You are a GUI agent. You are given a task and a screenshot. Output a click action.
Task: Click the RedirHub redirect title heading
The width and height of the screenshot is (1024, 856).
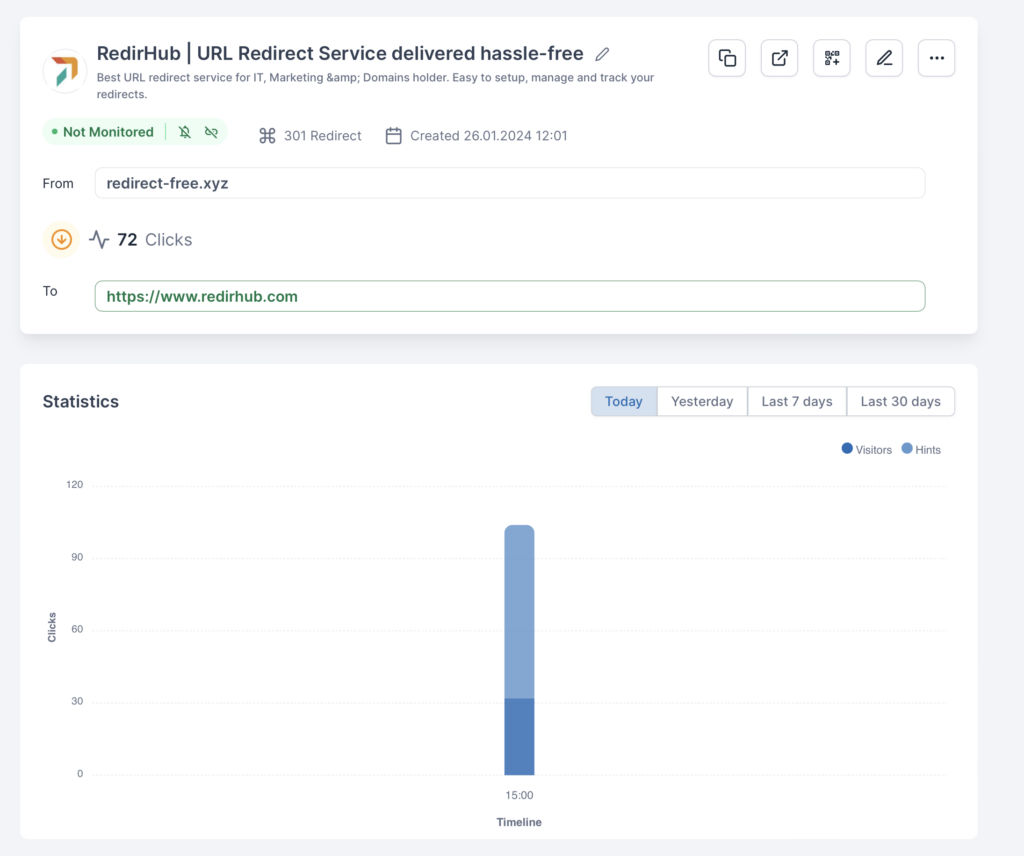340,54
